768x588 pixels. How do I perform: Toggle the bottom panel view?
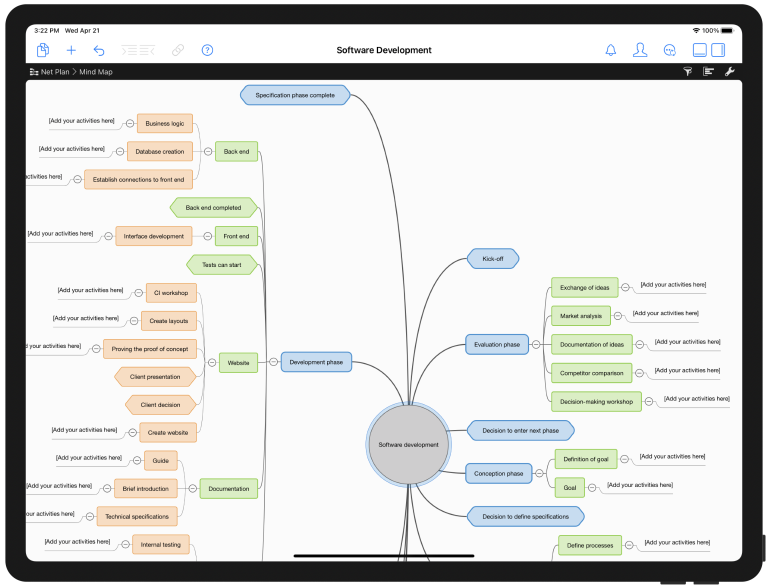coord(699,50)
